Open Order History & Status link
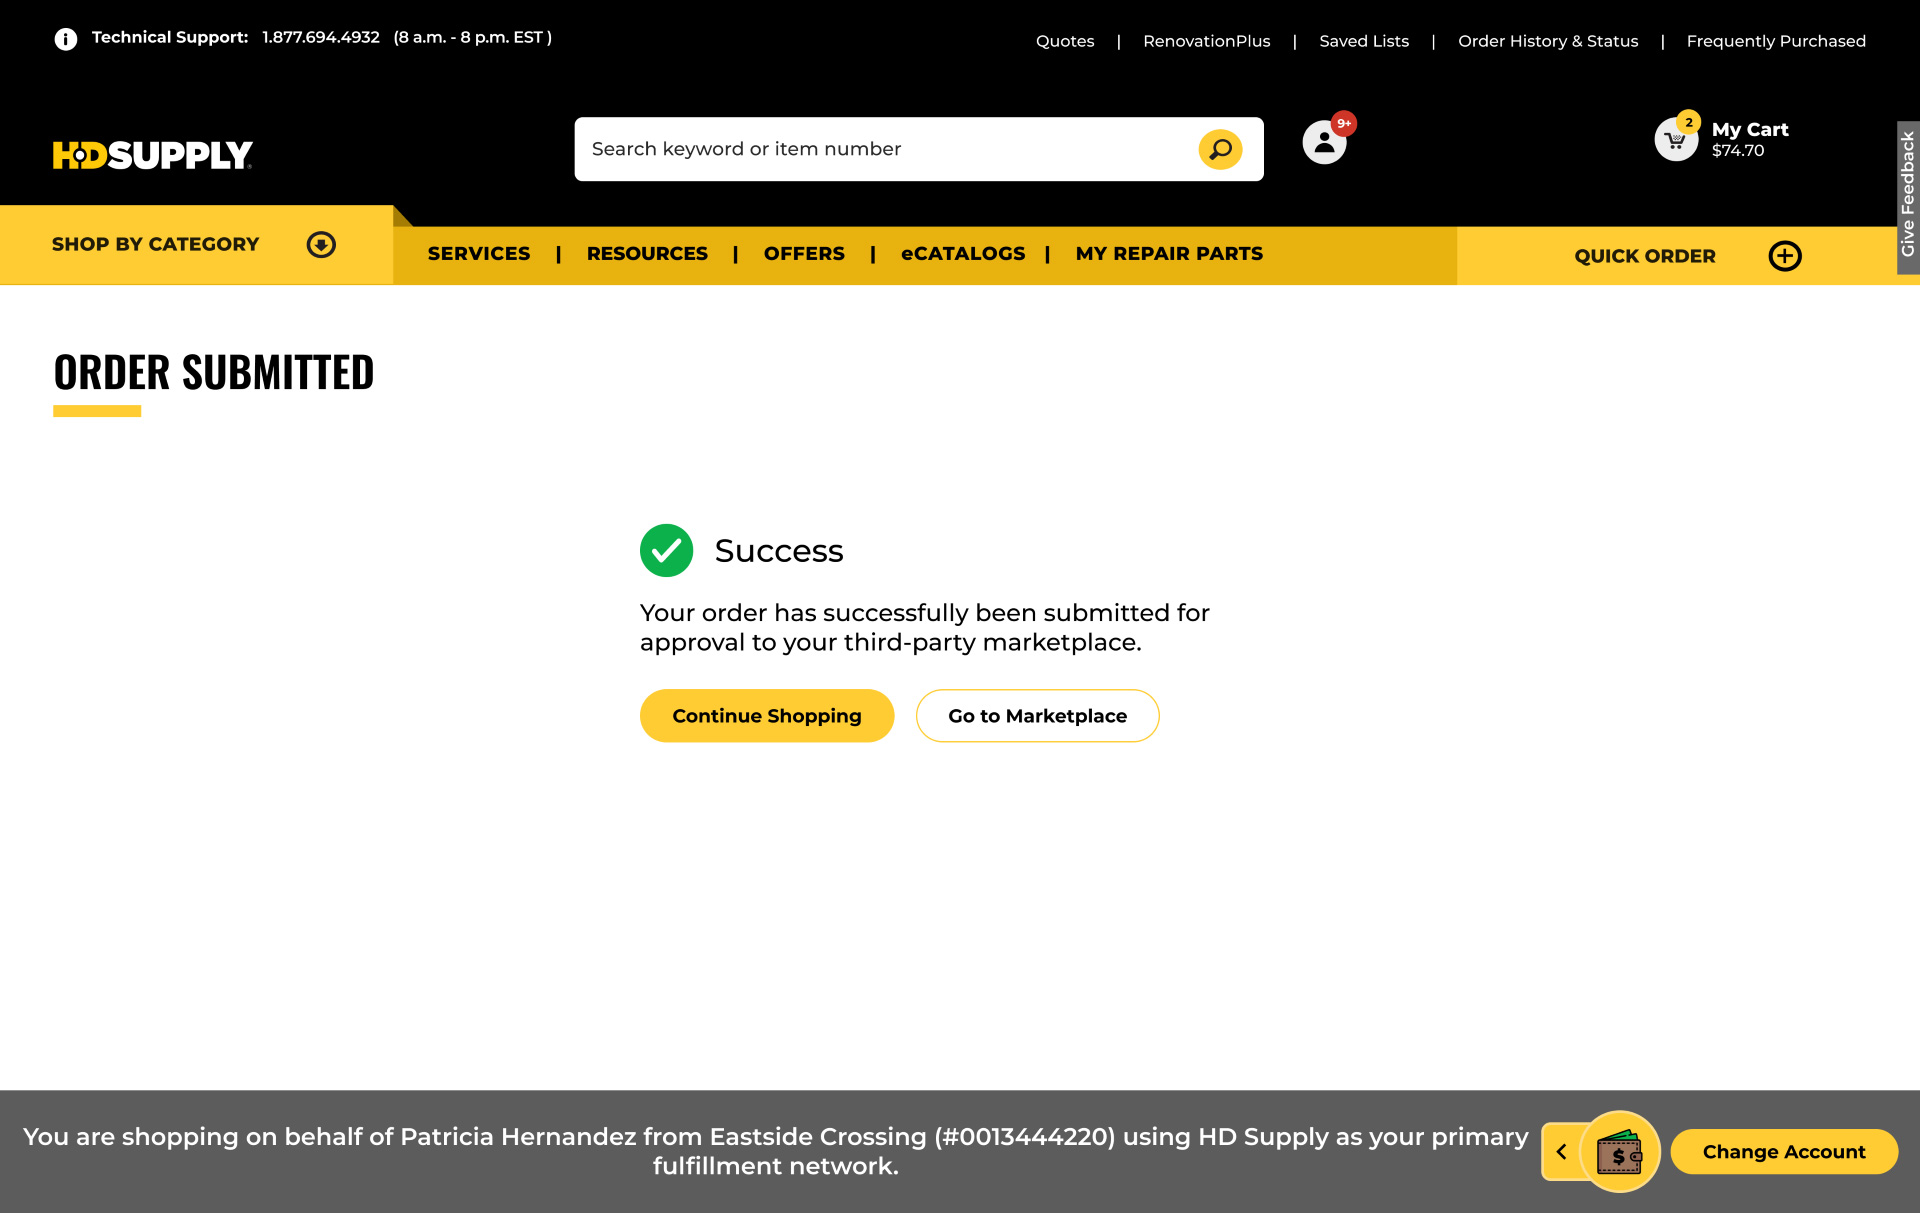 pyautogui.click(x=1547, y=41)
